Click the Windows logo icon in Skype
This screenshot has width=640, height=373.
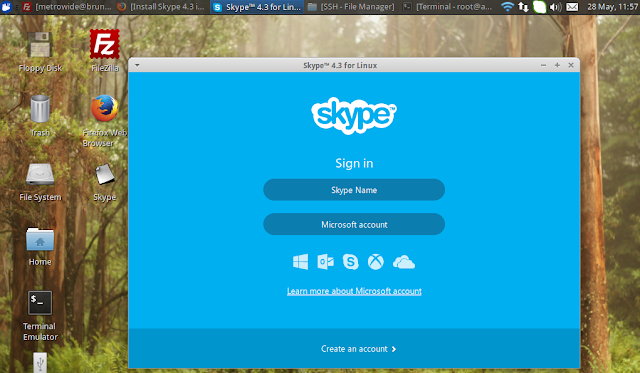300,262
